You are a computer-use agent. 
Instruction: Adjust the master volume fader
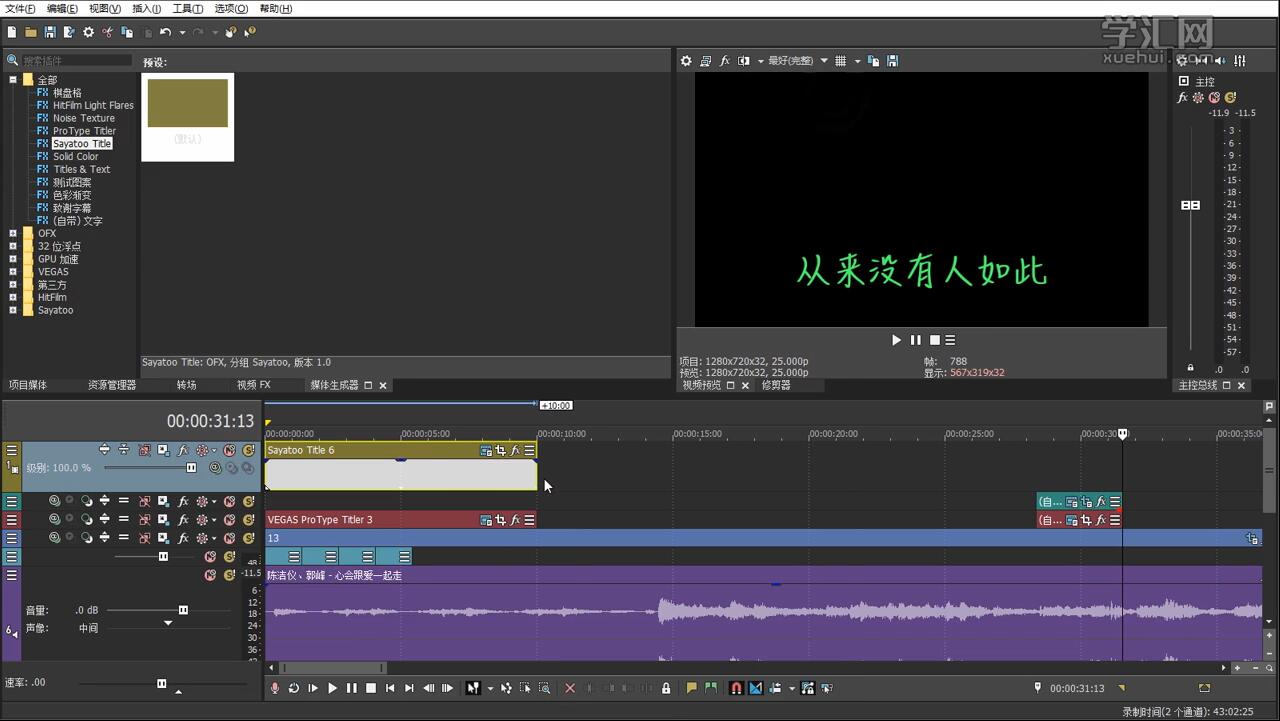point(1190,205)
